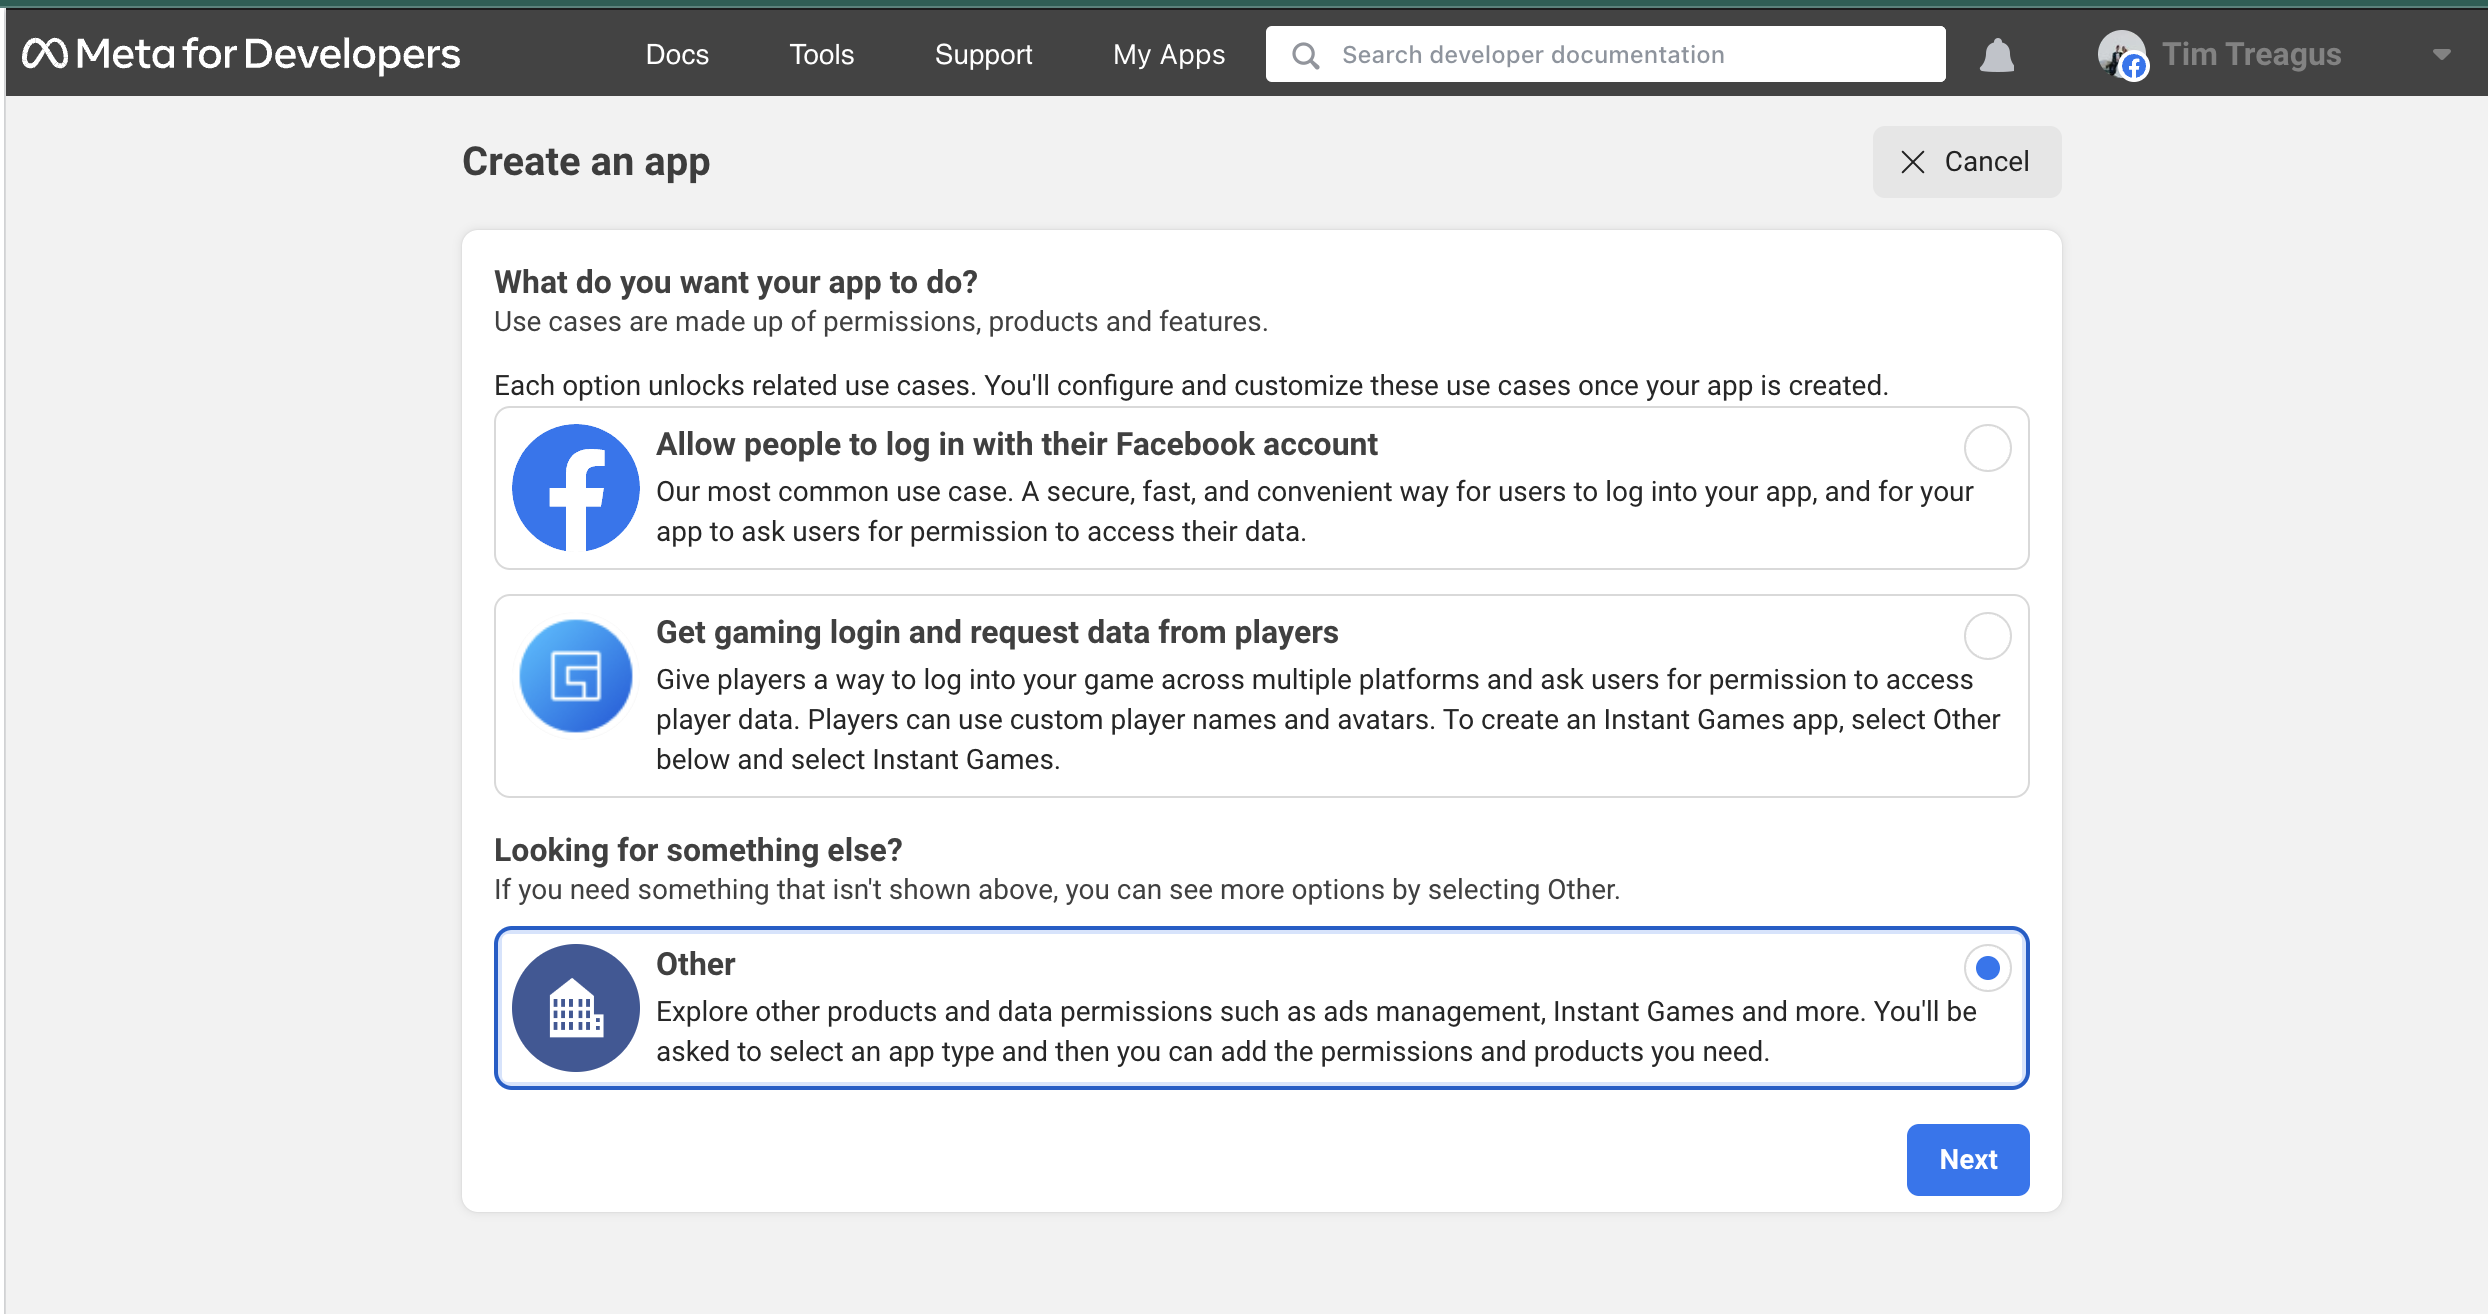Screen dimensions: 2488x1314
Task: Open the Docs menu
Action: pos(677,55)
